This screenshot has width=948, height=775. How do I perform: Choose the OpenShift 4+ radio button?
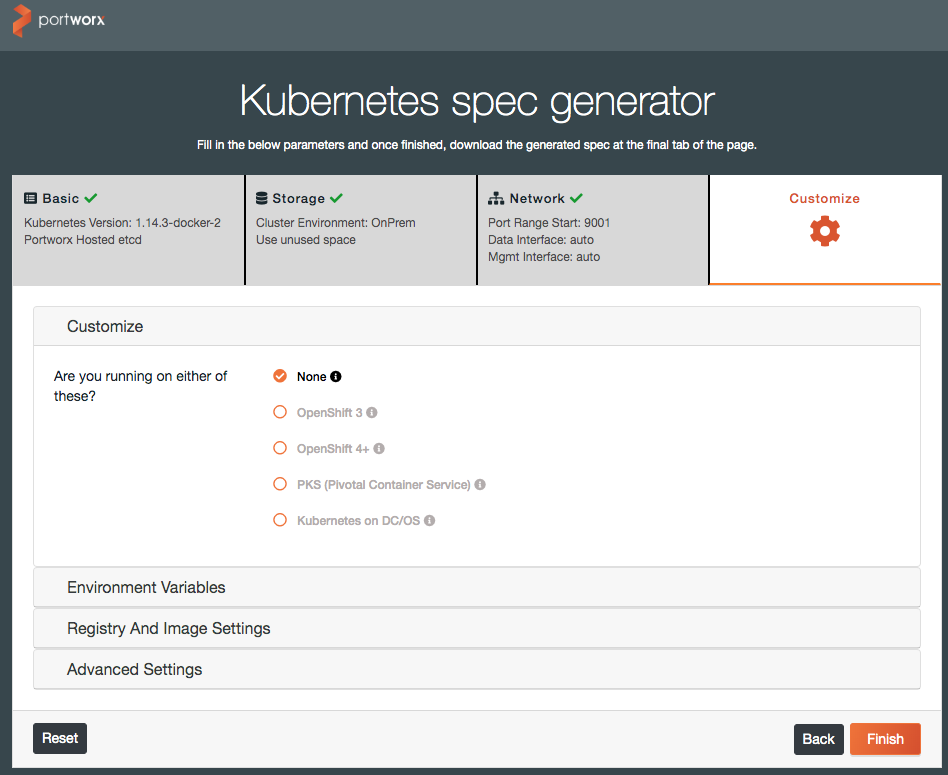click(x=280, y=448)
